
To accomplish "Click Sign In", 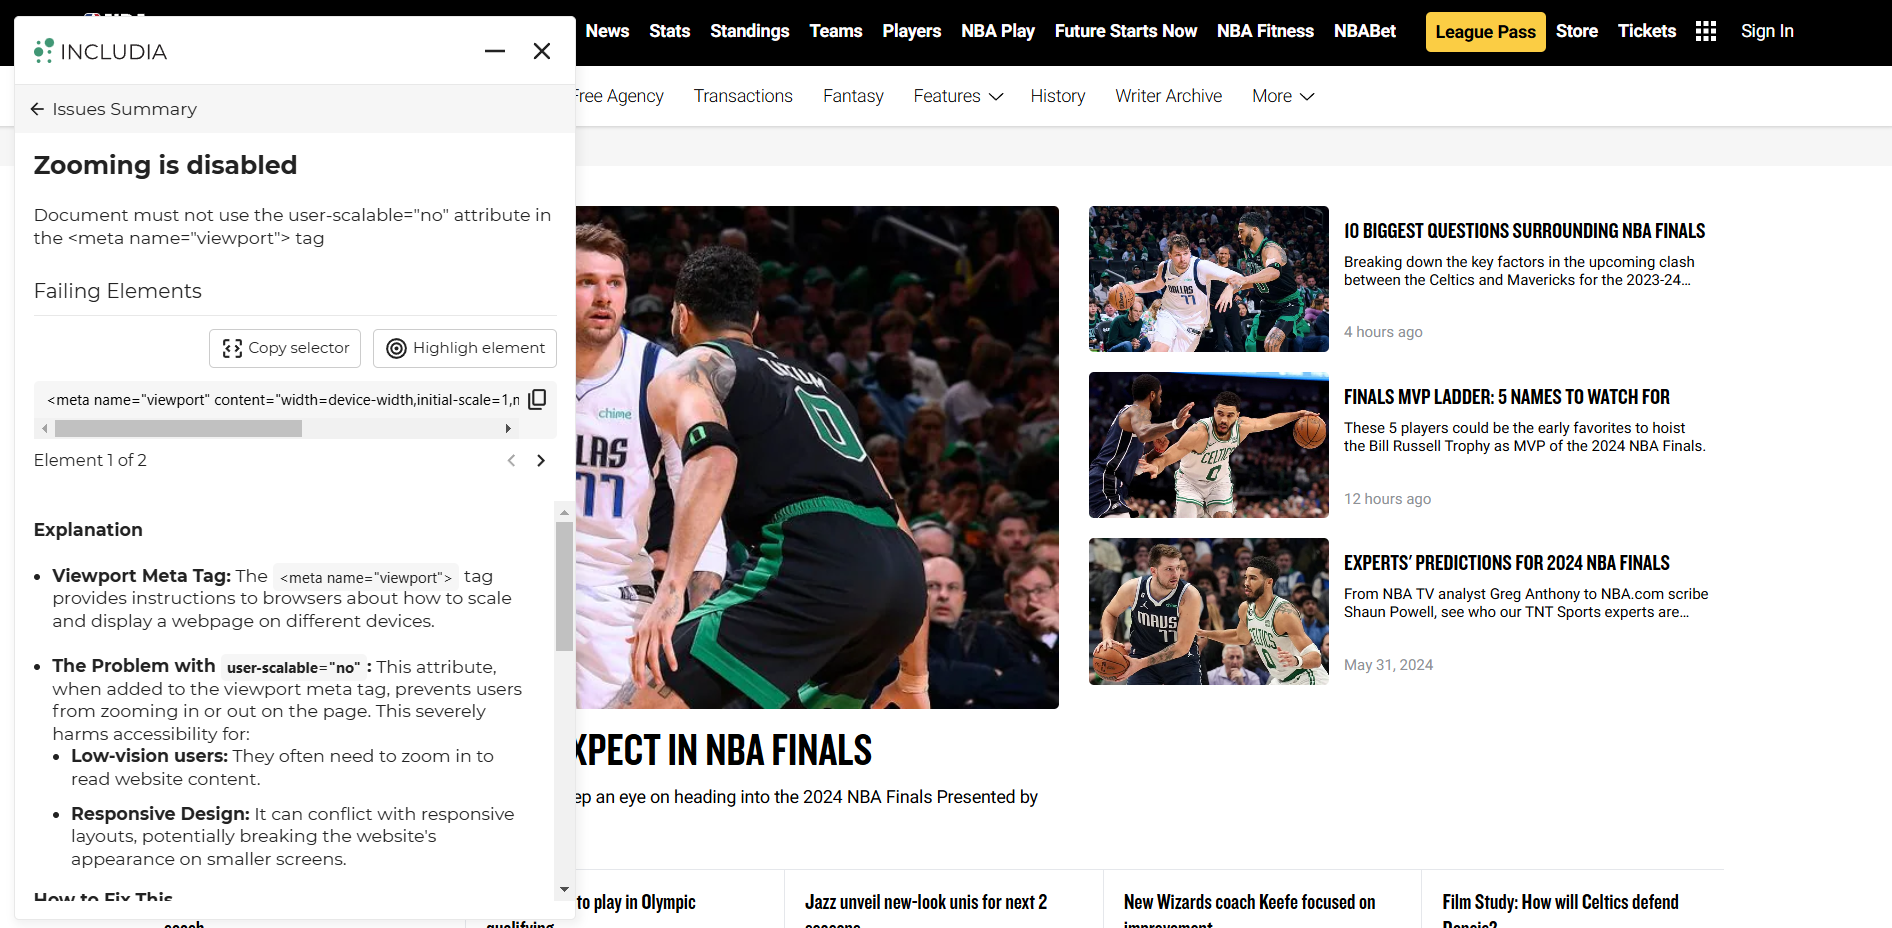I will coord(1767,31).
